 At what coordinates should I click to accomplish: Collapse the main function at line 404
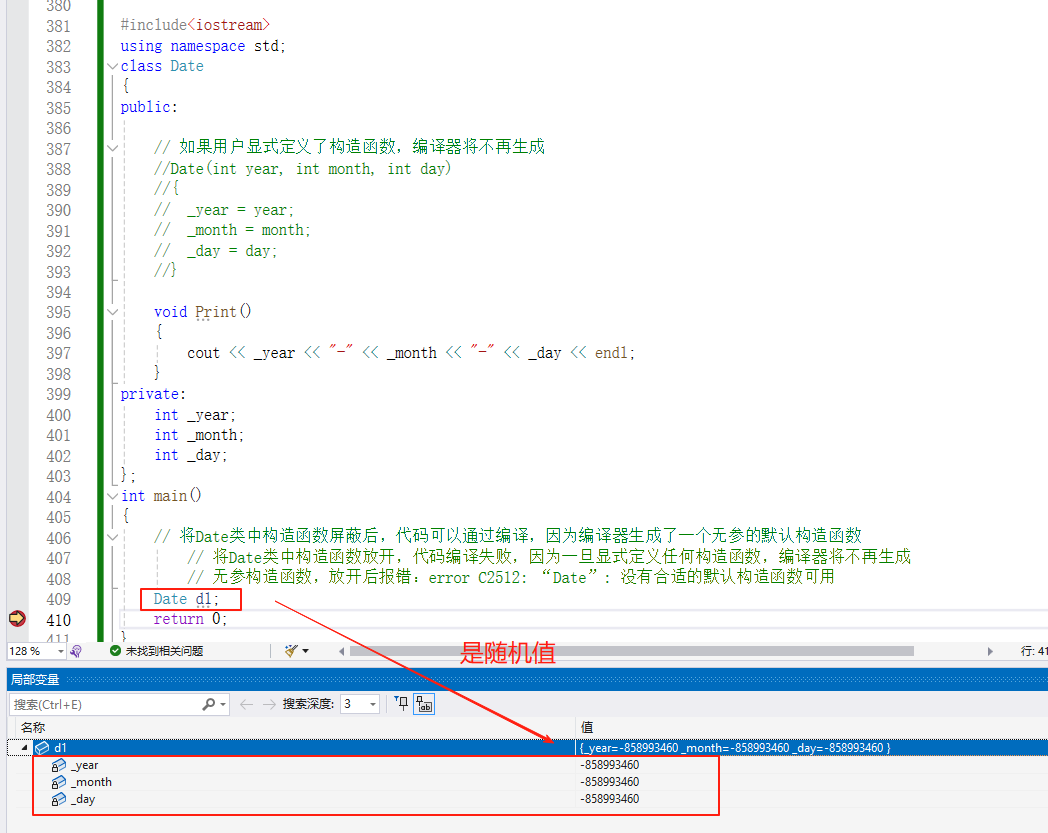(x=112, y=496)
